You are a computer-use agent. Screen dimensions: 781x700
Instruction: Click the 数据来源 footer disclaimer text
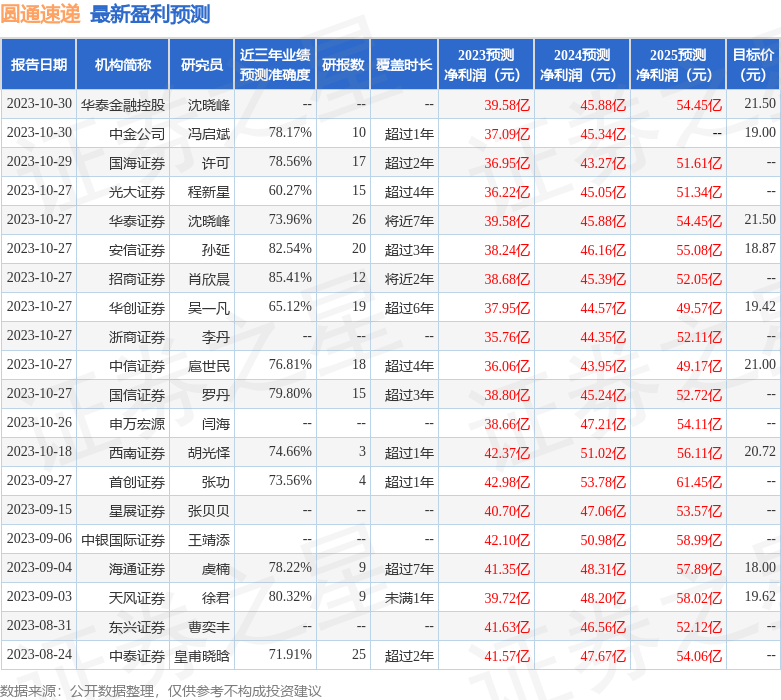(x=160, y=691)
